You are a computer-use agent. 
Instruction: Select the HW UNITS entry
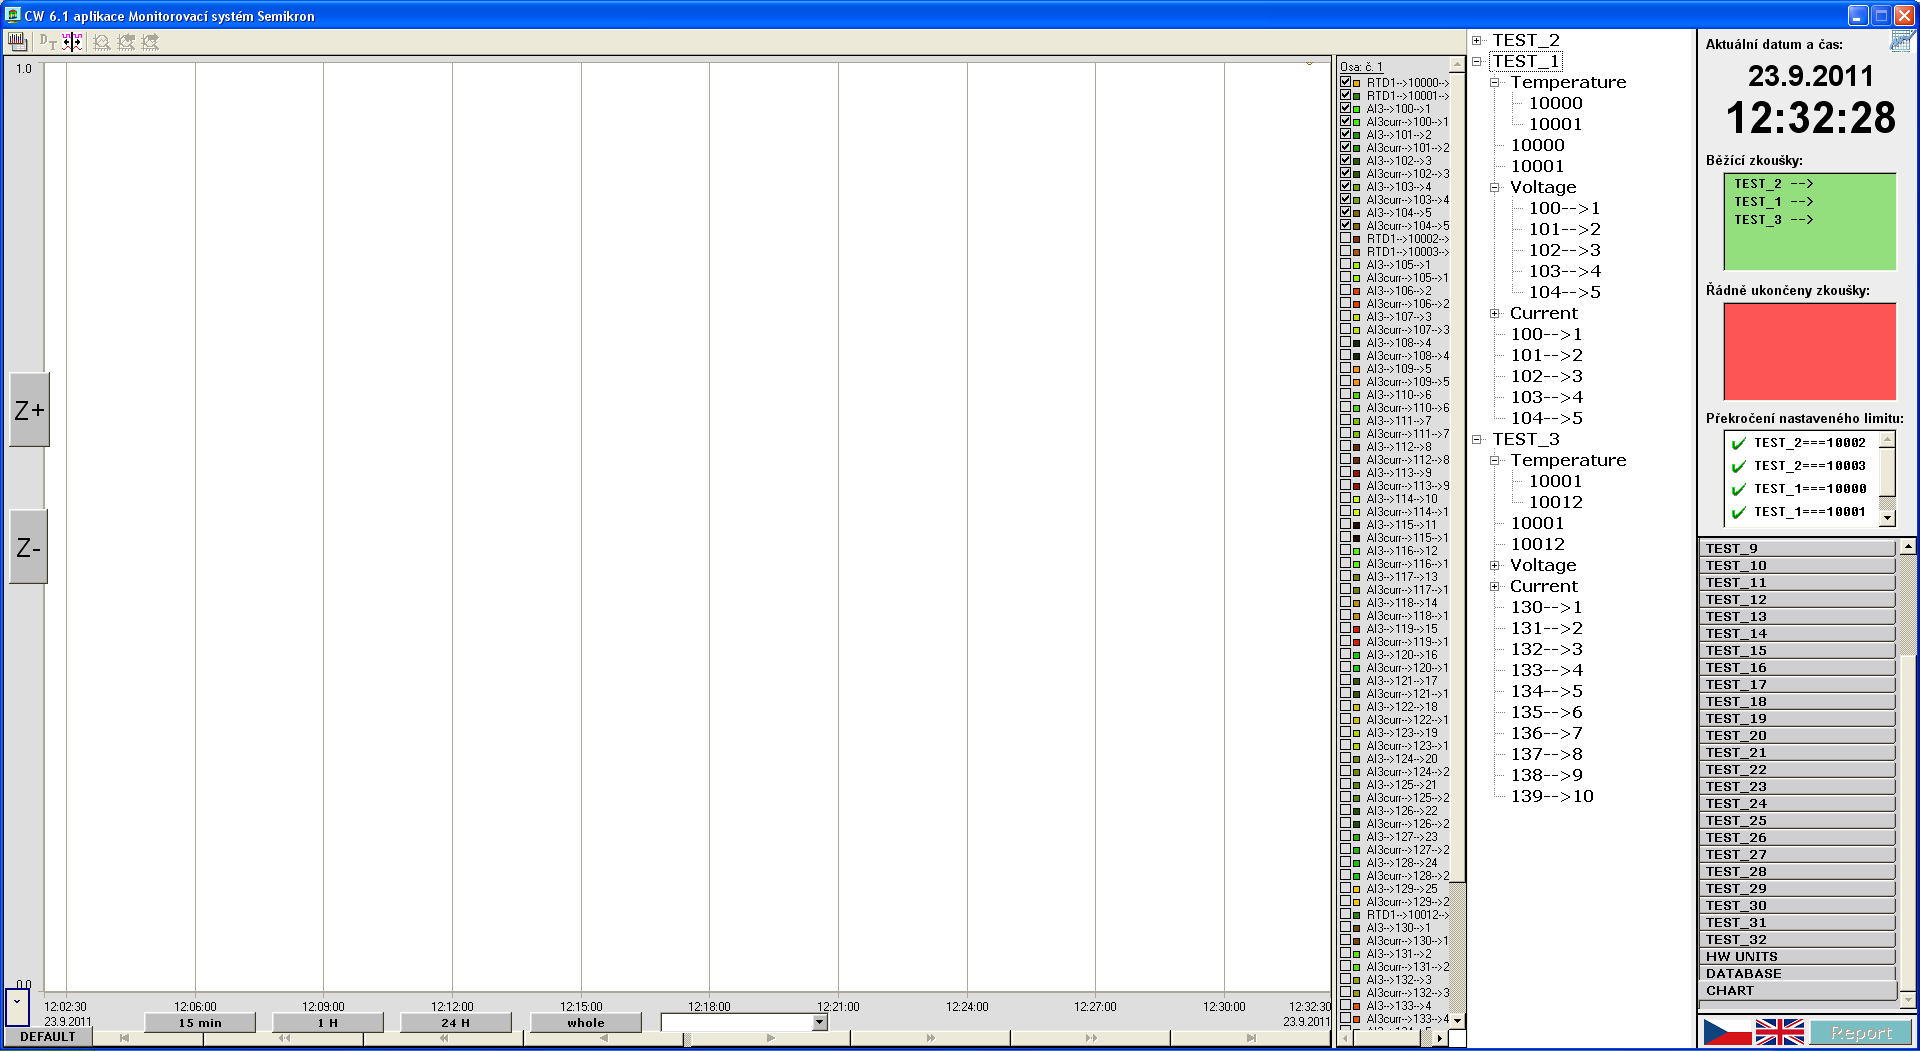1796,956
